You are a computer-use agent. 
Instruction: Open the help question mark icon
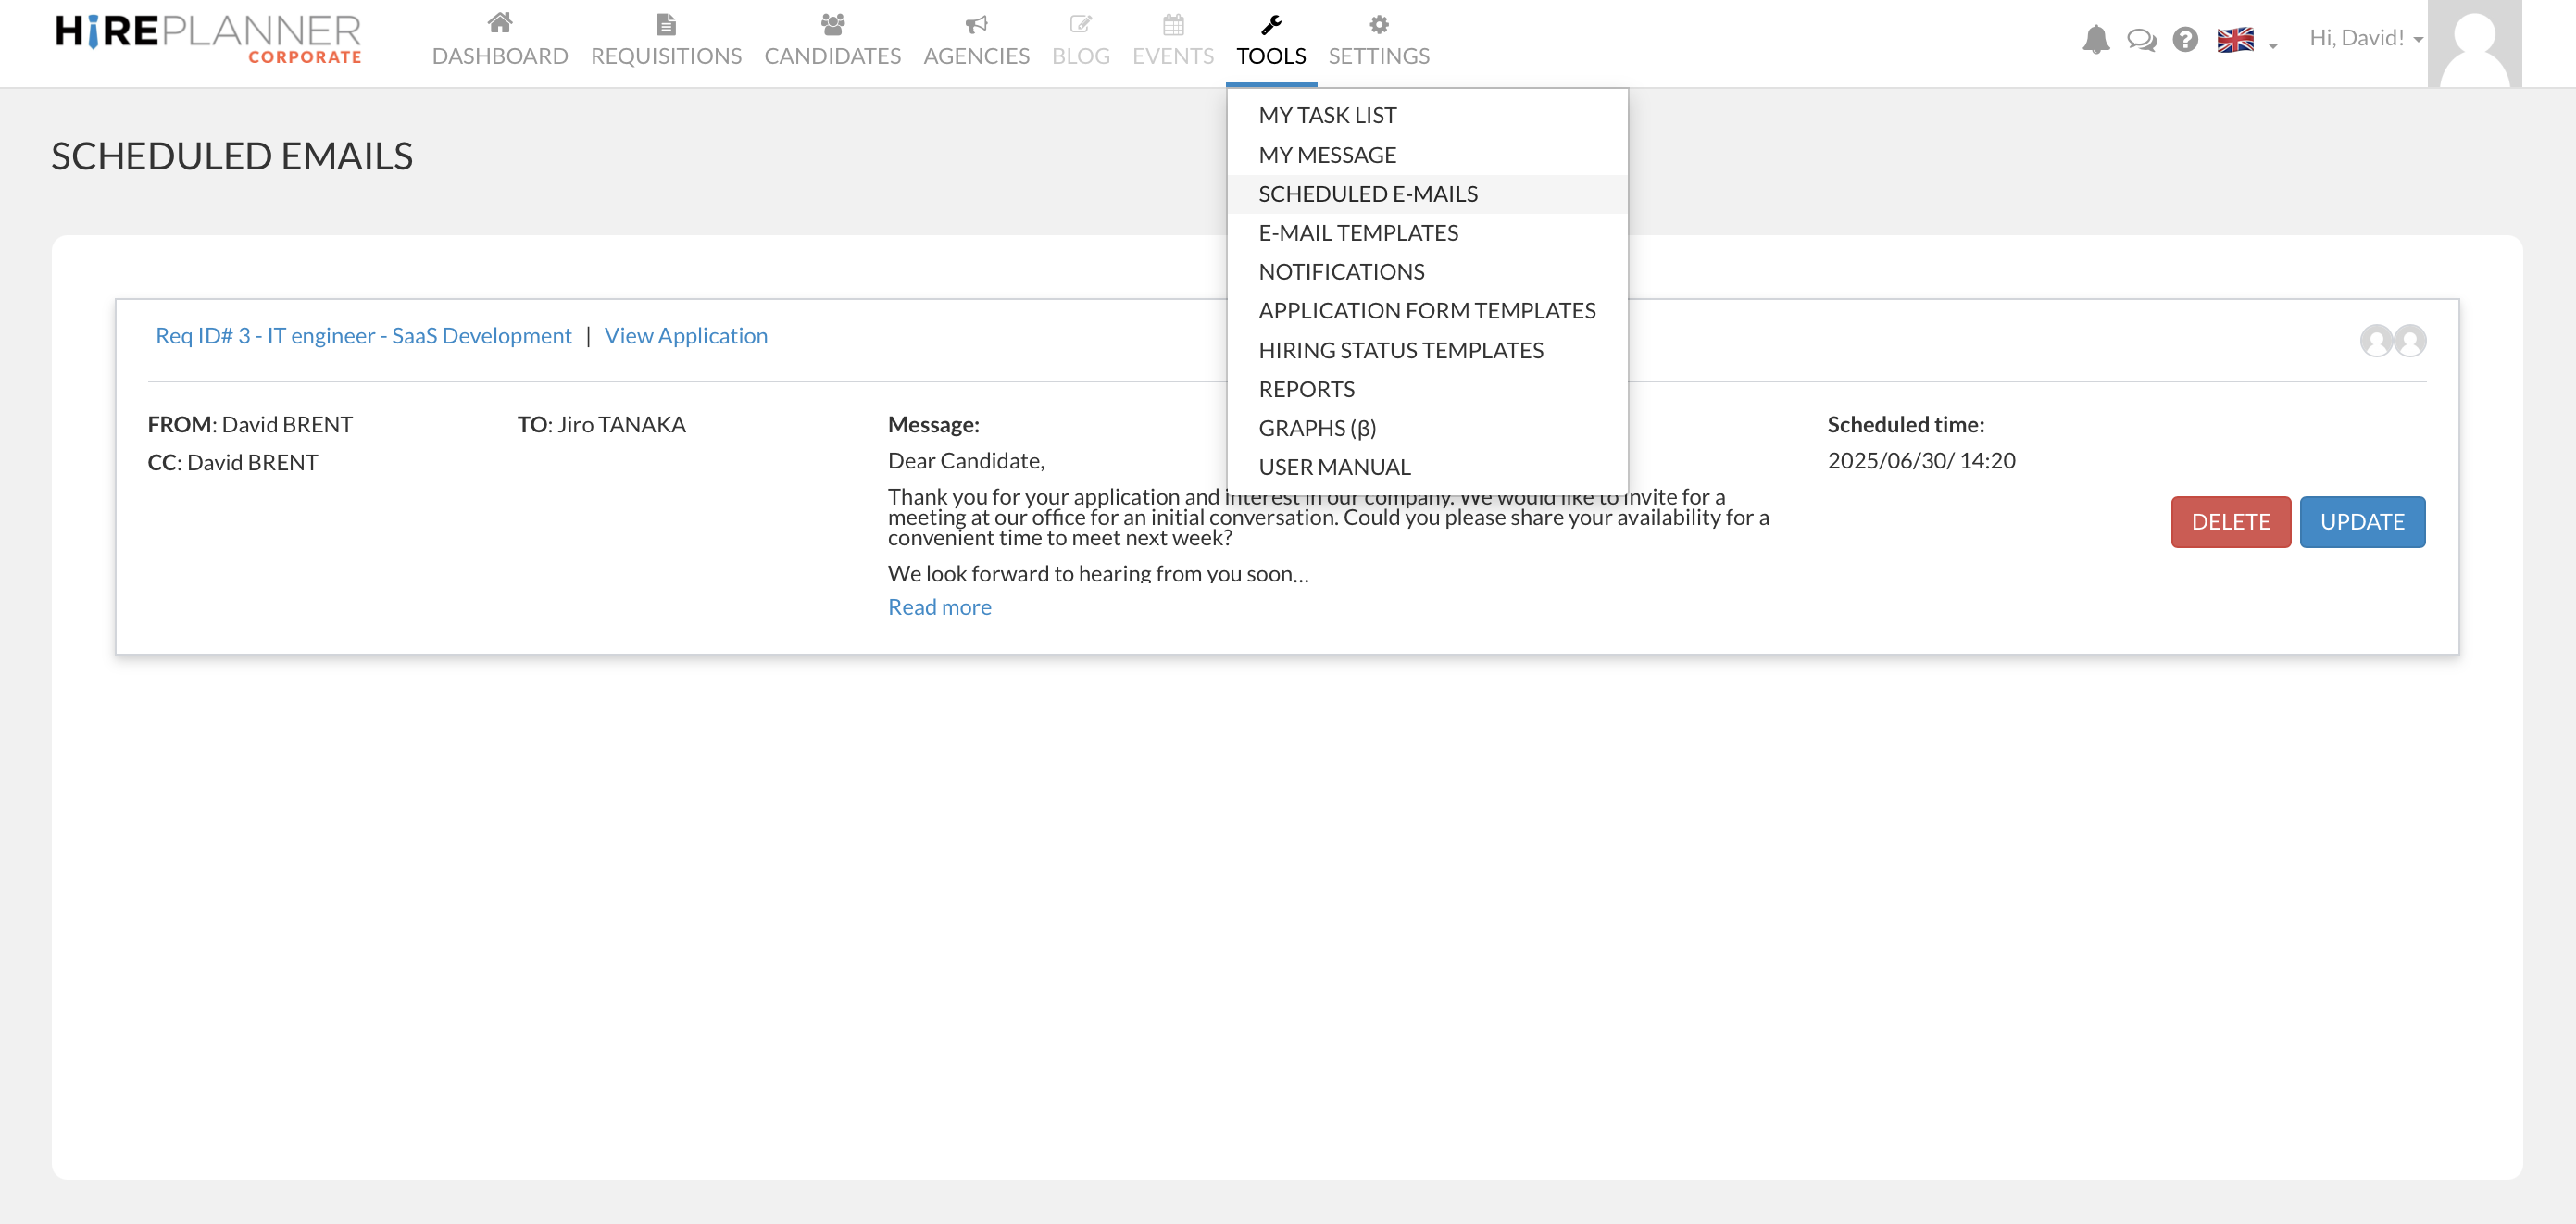(x=2185, y=40)
